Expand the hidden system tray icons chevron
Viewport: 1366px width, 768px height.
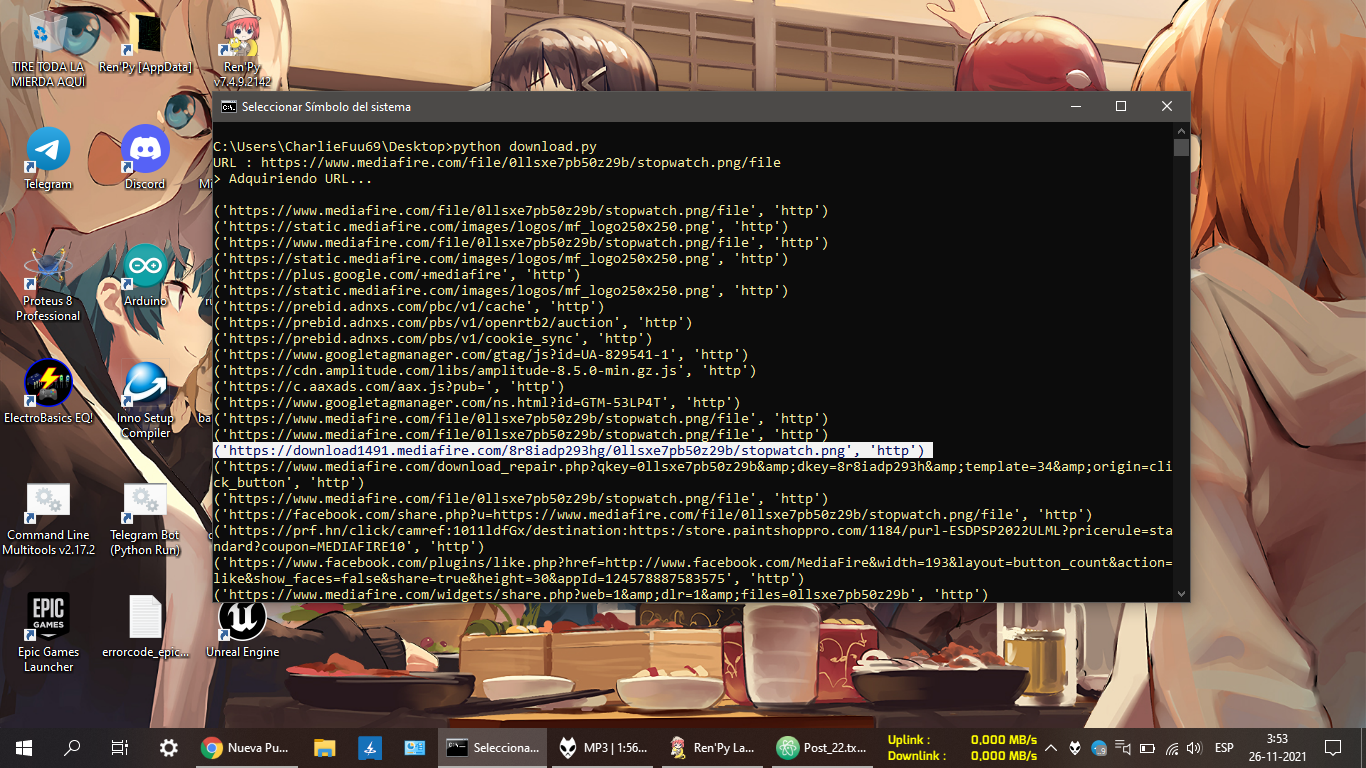tap(1051, 748)
